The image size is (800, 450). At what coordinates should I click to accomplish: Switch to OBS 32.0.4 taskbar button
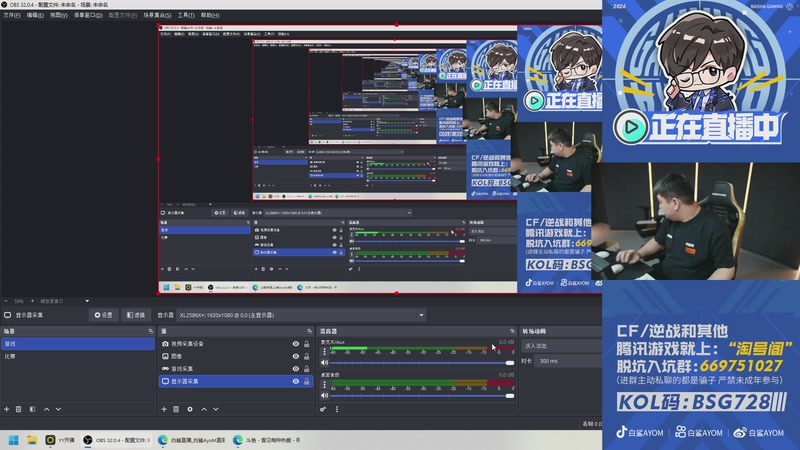(x=117, y=440)
